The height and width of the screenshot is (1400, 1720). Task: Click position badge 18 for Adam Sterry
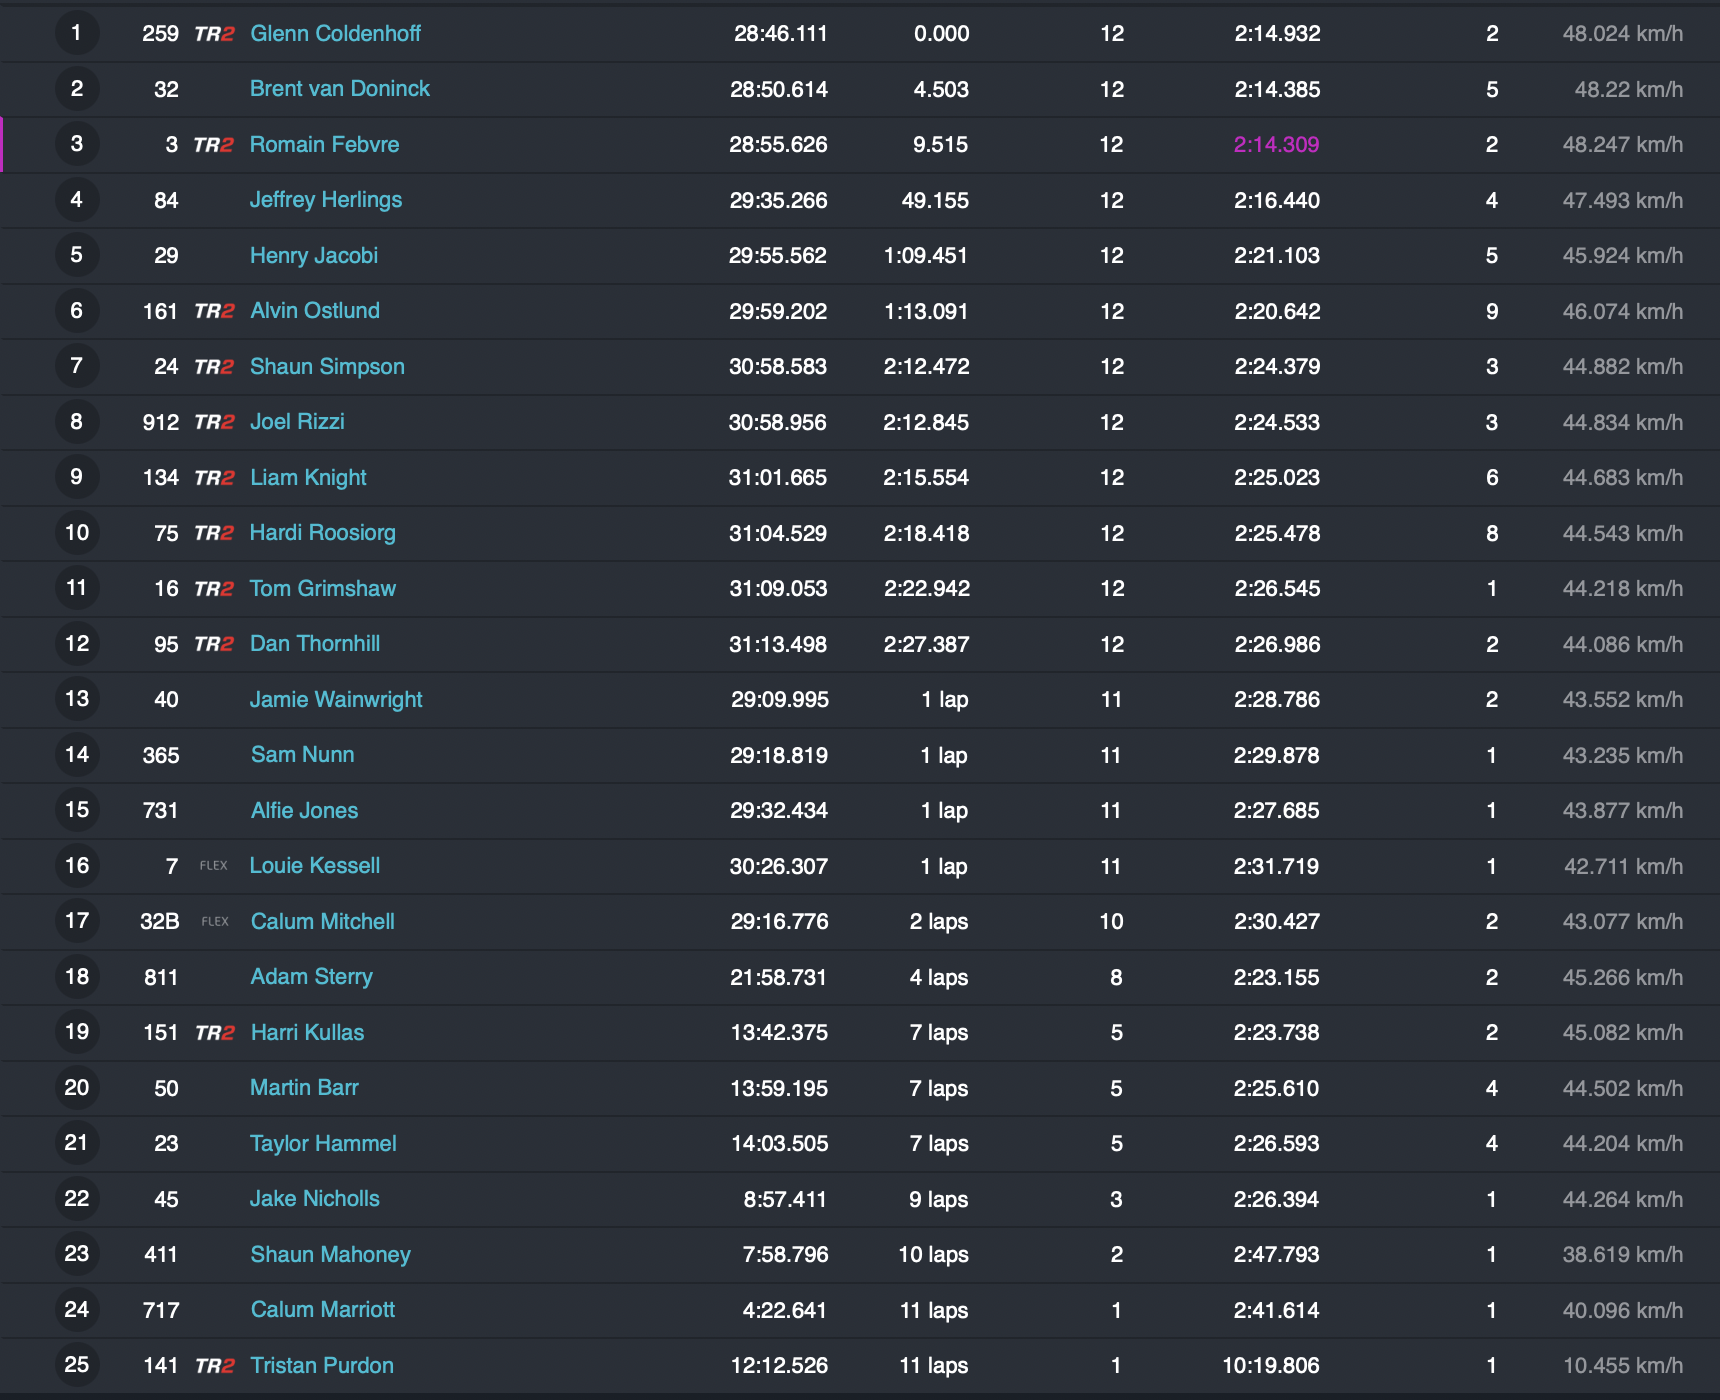click(x=77, y=977)
